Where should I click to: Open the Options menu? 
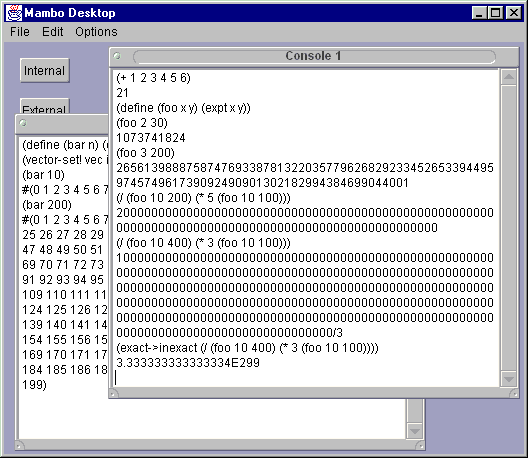(x=96, y=32)
